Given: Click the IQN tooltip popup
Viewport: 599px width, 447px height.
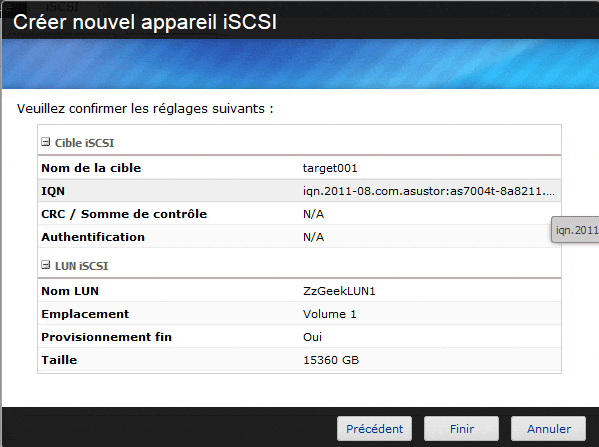Looking at the screenshot, I should (x=575, y=230).
